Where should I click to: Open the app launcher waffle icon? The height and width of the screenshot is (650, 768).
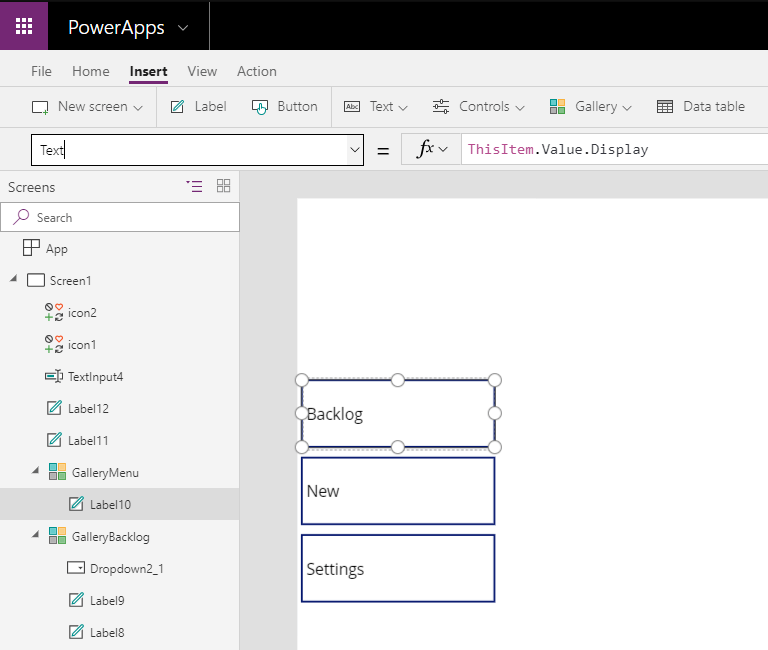pos(24,26)
